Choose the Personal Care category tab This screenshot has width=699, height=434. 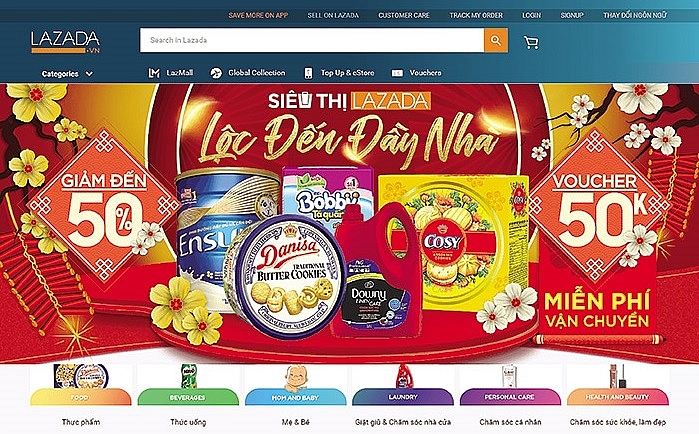510,397
